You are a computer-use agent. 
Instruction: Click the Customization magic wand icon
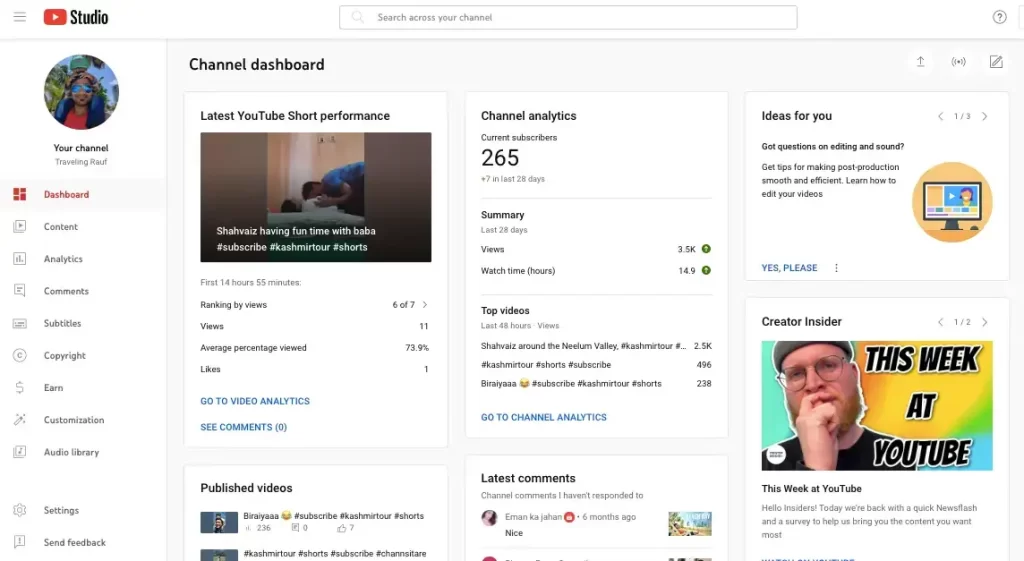[20, 419]
